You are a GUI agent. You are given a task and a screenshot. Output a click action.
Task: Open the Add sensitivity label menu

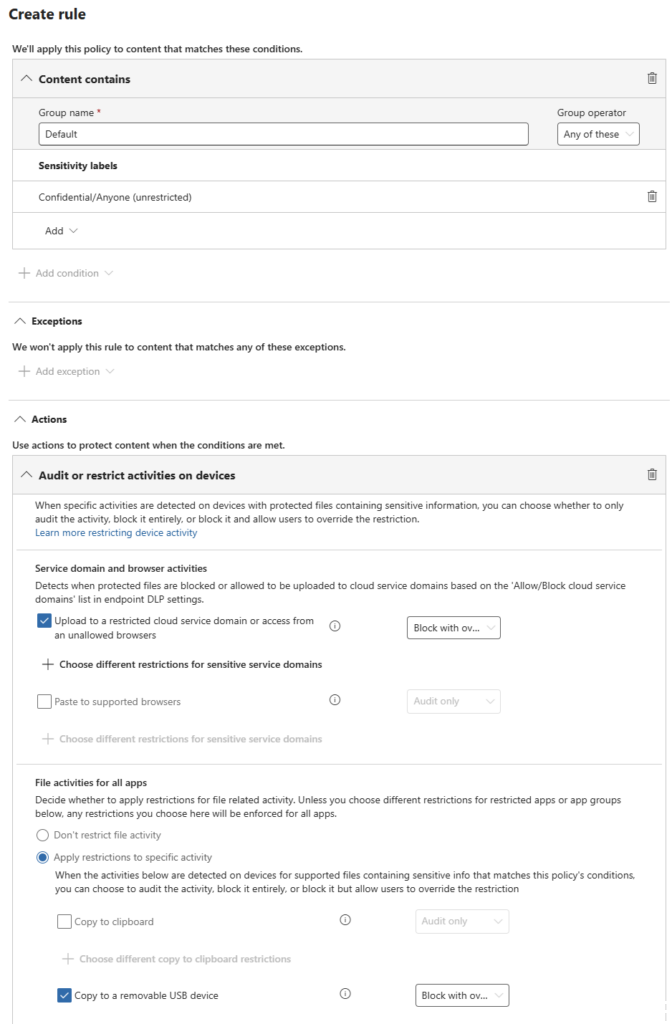(61, 231)
